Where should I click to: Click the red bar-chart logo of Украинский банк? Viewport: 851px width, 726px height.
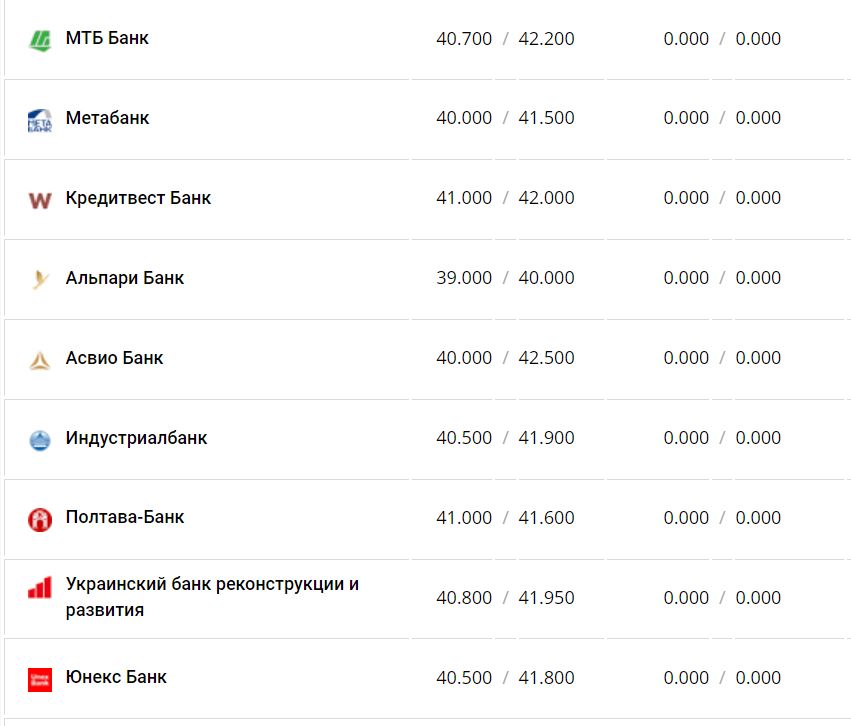39,588
